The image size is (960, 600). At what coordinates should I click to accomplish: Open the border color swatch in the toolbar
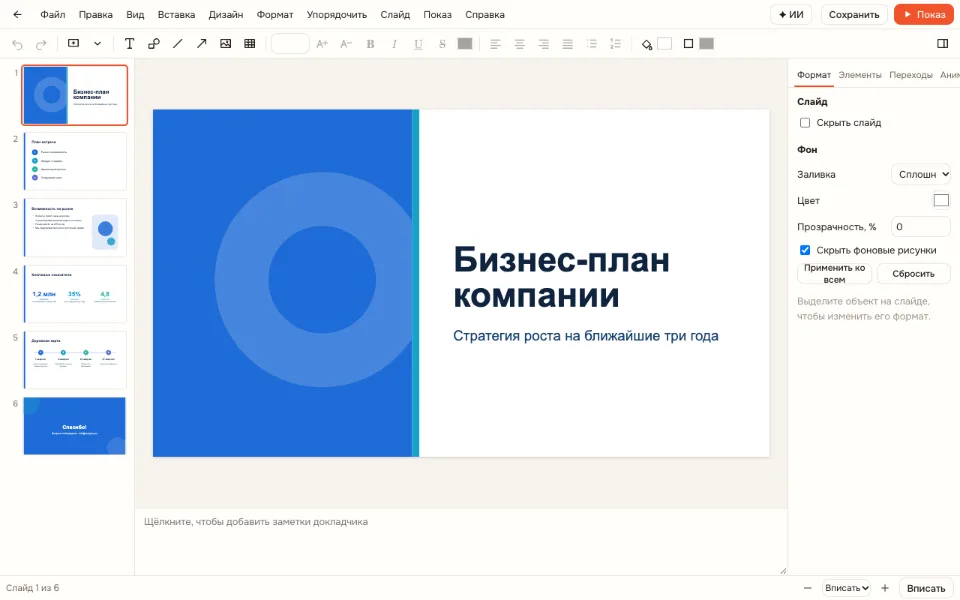point(707,43)
